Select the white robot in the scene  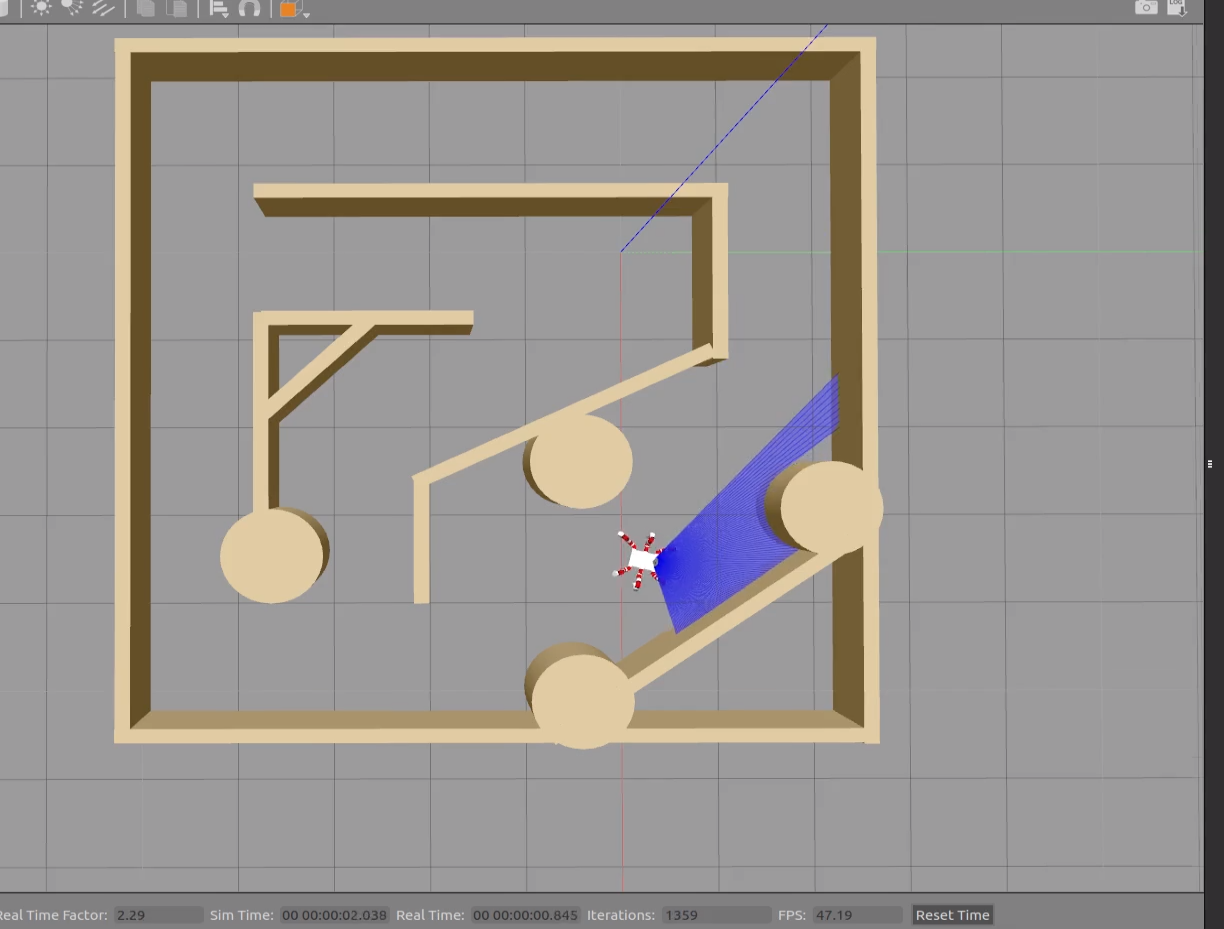click(x=641, y=560)
